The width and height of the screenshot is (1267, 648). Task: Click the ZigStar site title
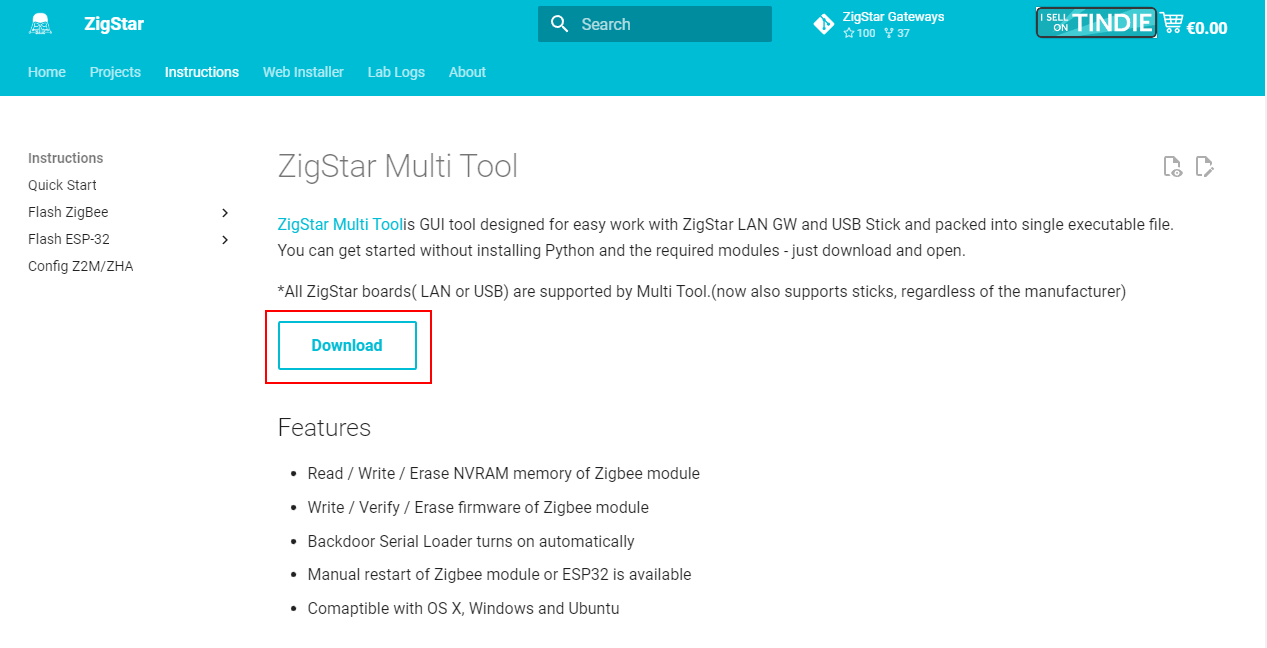114,24
